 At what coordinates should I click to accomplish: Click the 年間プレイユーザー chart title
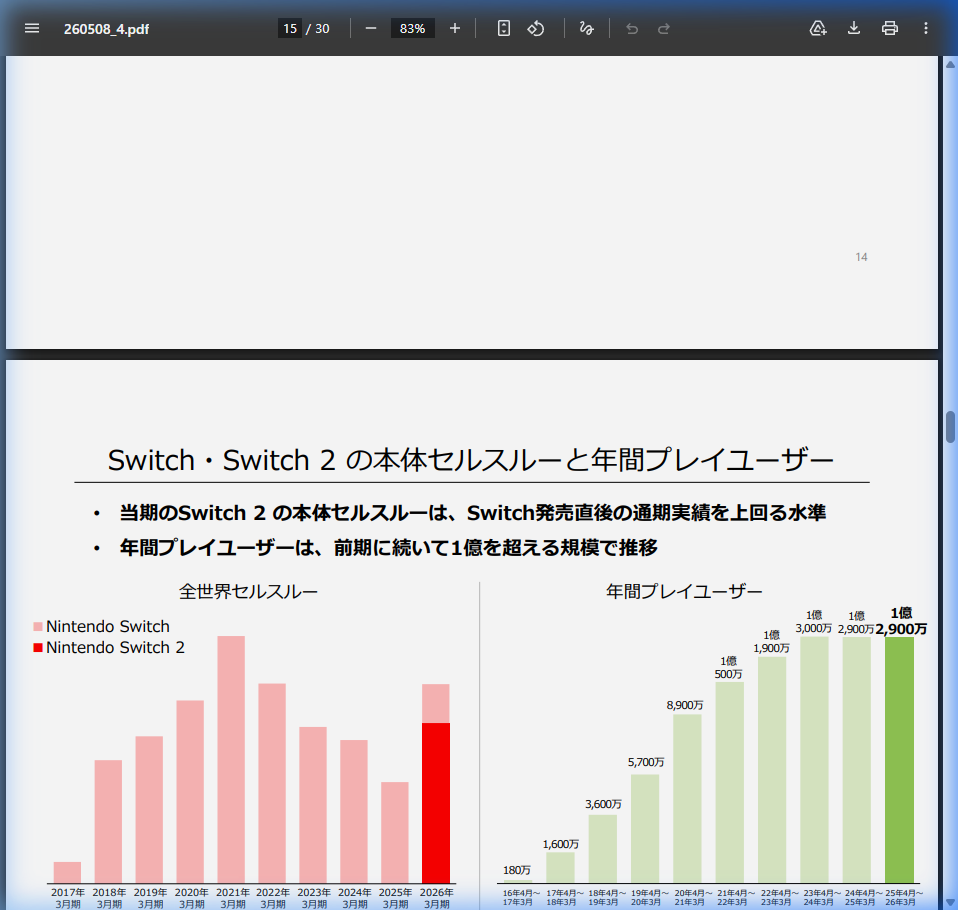click(684, 591)
